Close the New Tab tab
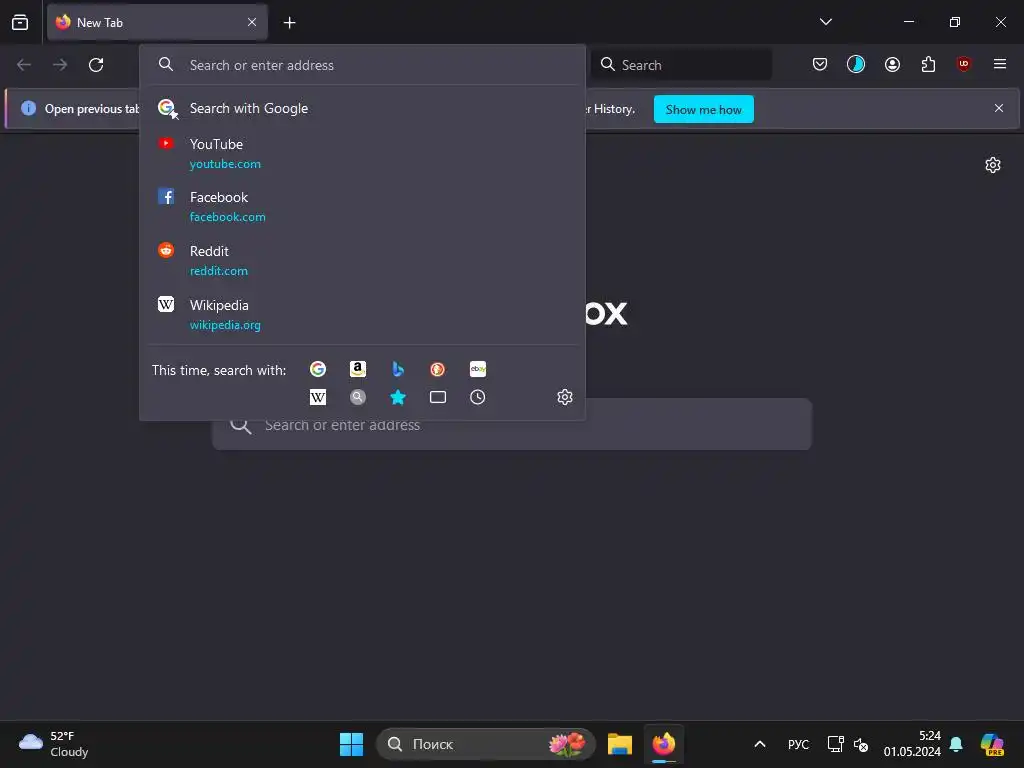This screenshot has height=768, width=1024. click(x=252, y=22)
